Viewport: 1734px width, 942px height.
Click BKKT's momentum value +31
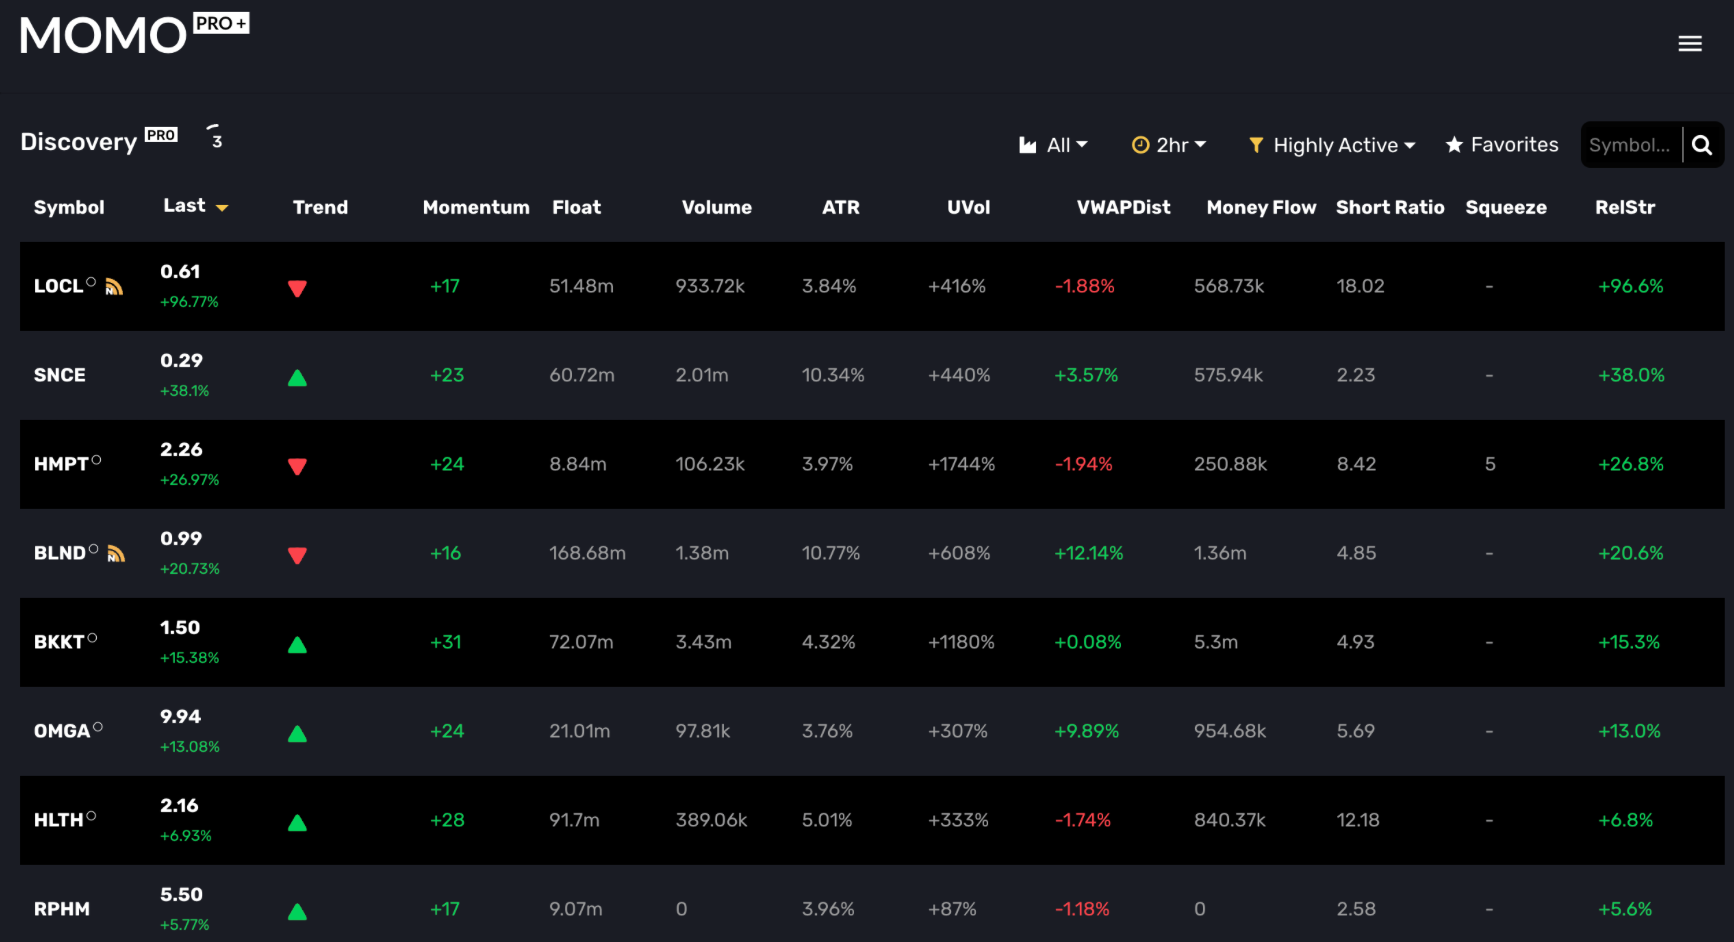[x=446, y=642]
